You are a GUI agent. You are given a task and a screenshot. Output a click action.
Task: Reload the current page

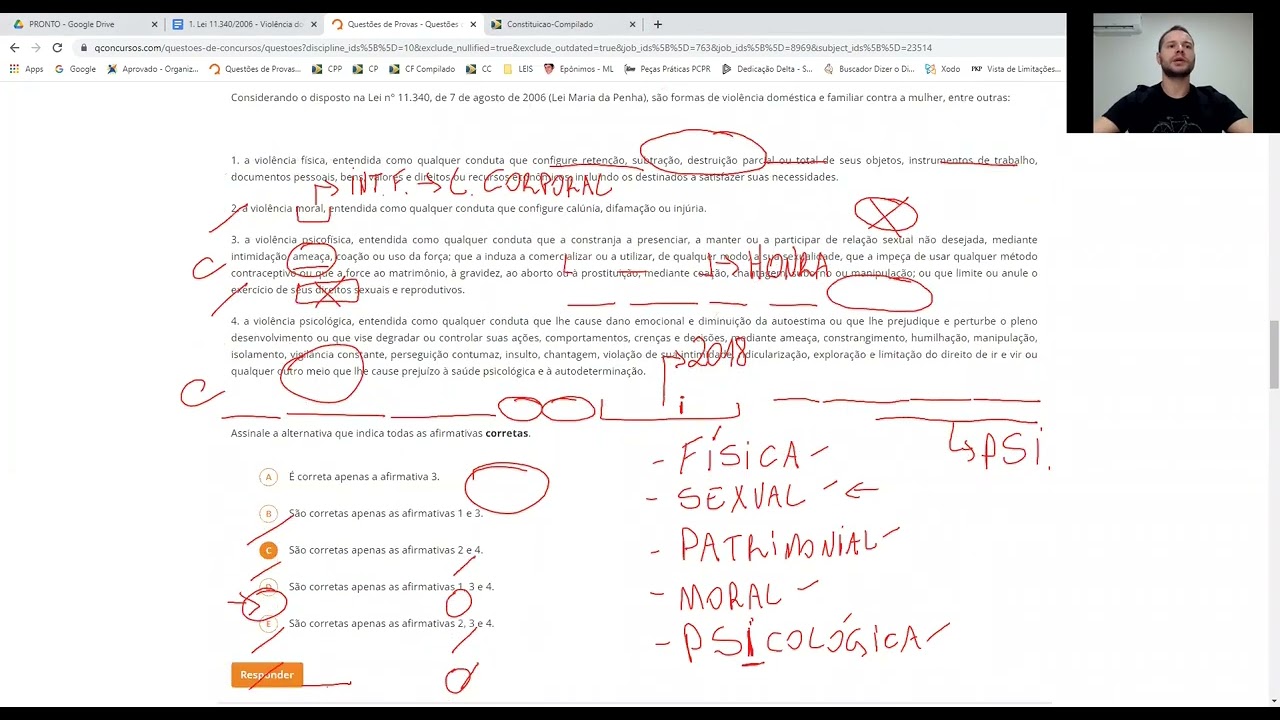[x=57, y=47]
